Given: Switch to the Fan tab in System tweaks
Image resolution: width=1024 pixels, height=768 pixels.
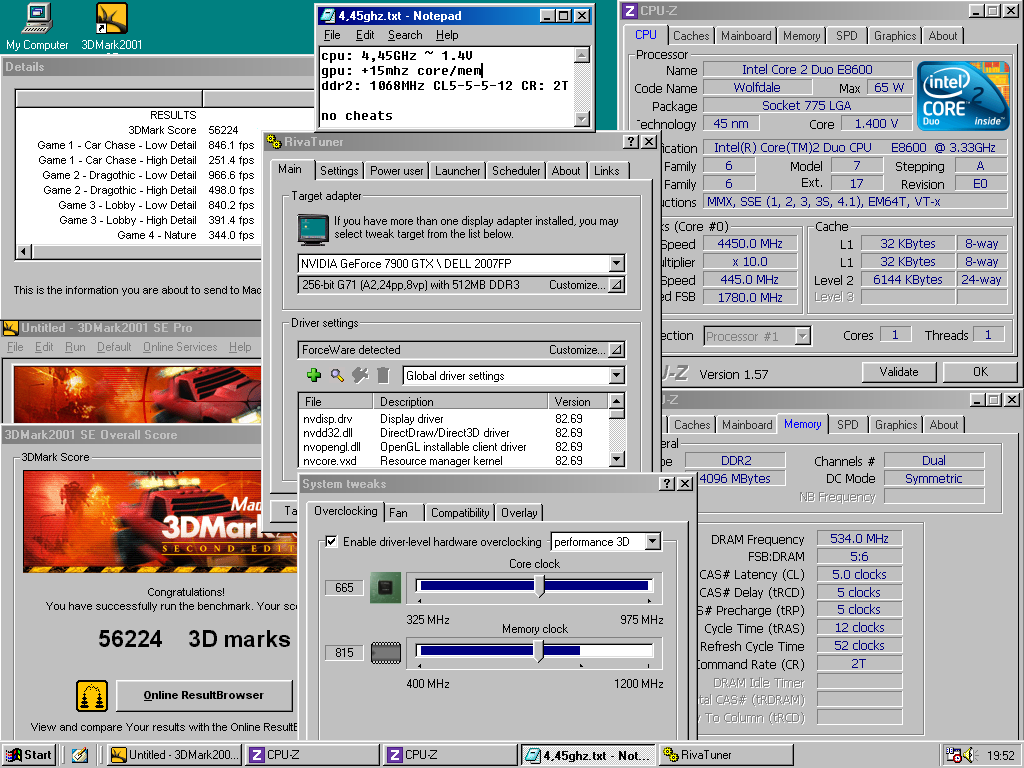Looking at the screenshot, I should click(398, 513).
